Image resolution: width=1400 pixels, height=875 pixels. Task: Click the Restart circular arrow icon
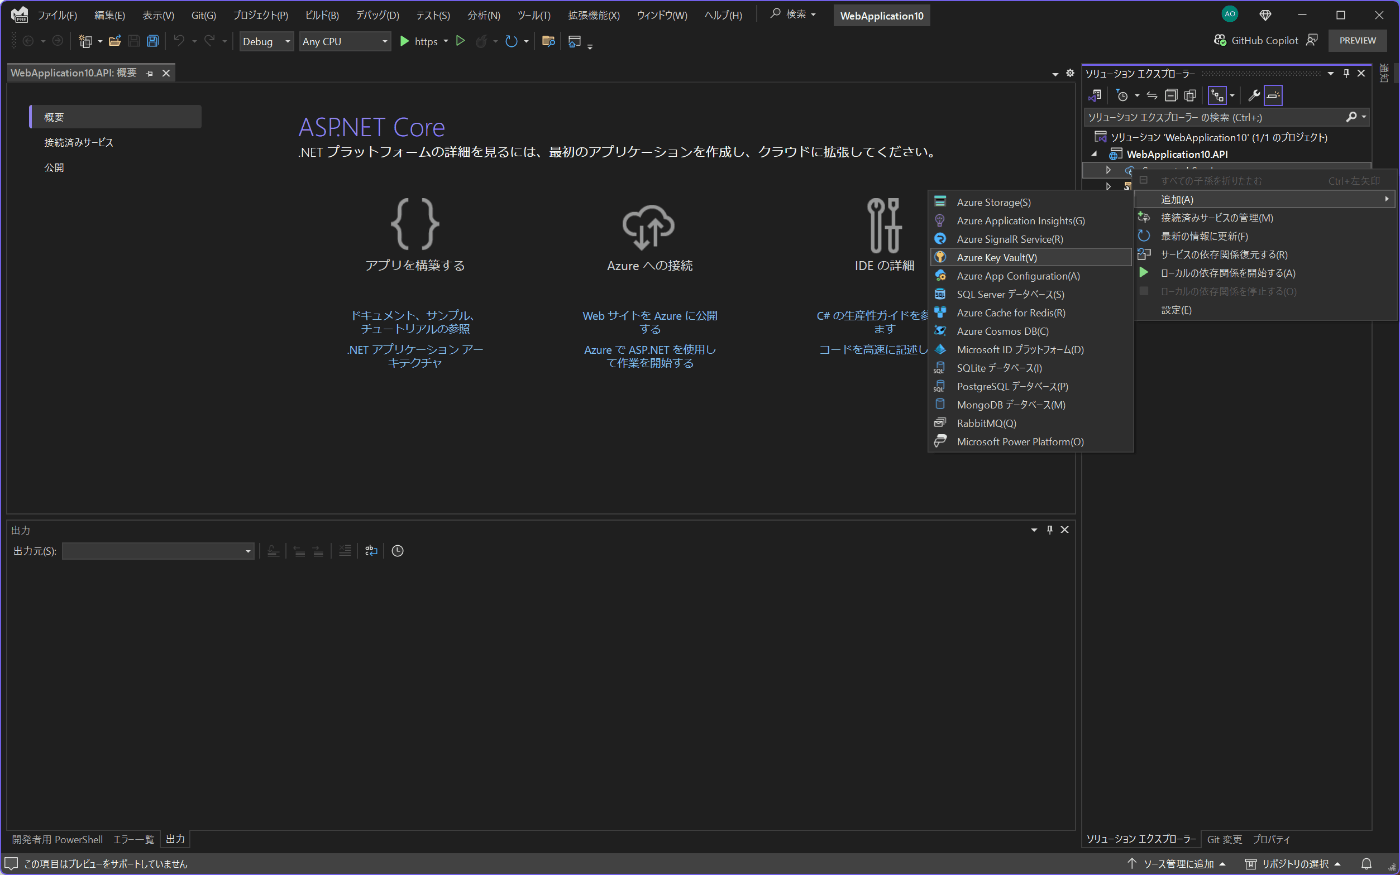coord(511,41)
